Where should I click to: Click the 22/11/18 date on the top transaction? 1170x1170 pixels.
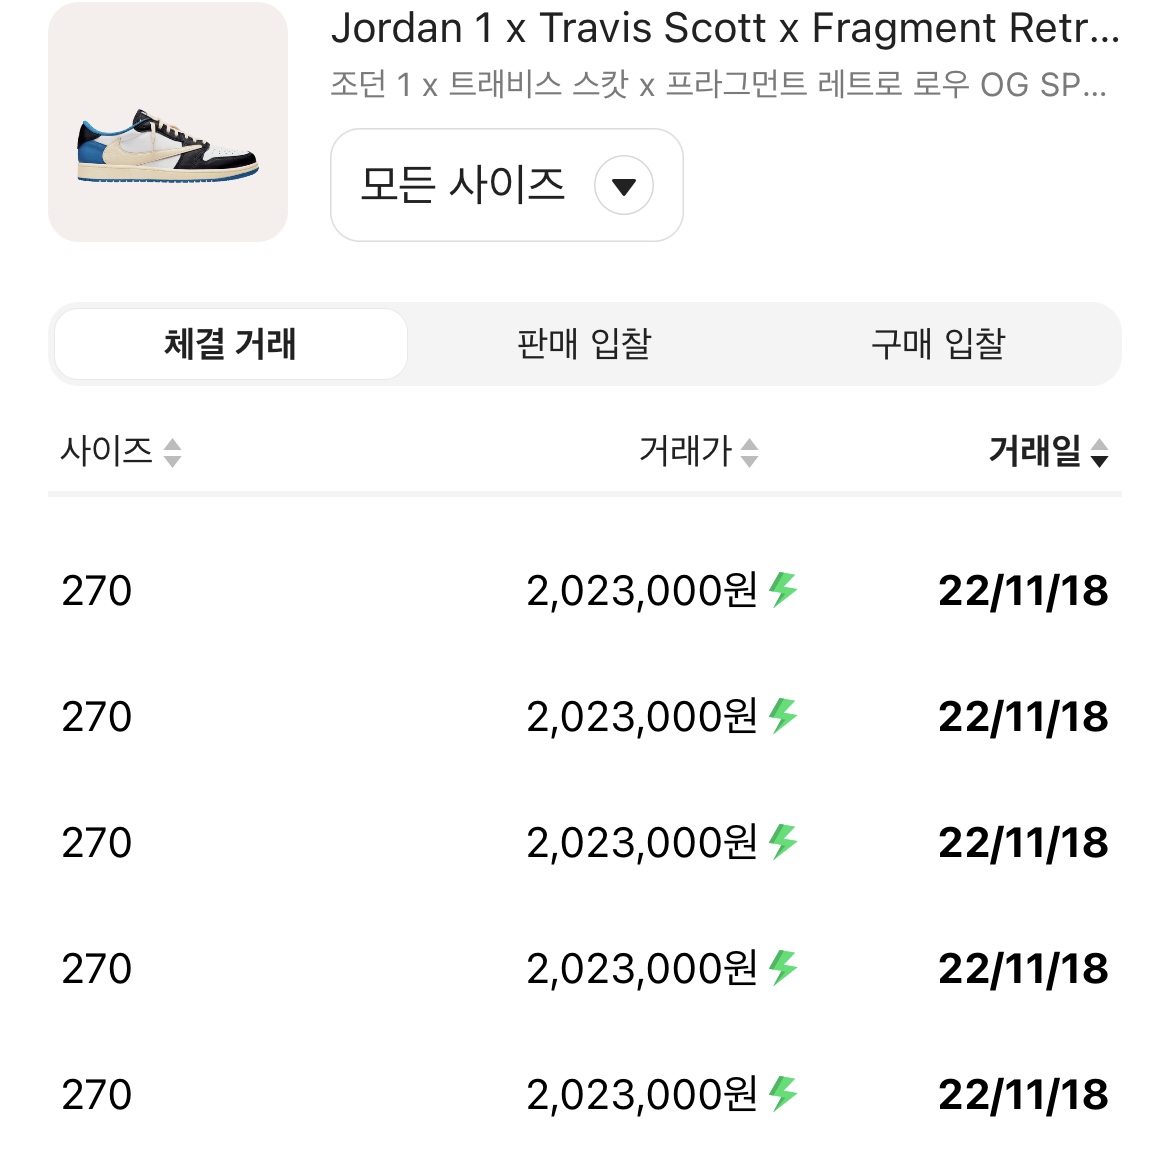[1022, 590]
